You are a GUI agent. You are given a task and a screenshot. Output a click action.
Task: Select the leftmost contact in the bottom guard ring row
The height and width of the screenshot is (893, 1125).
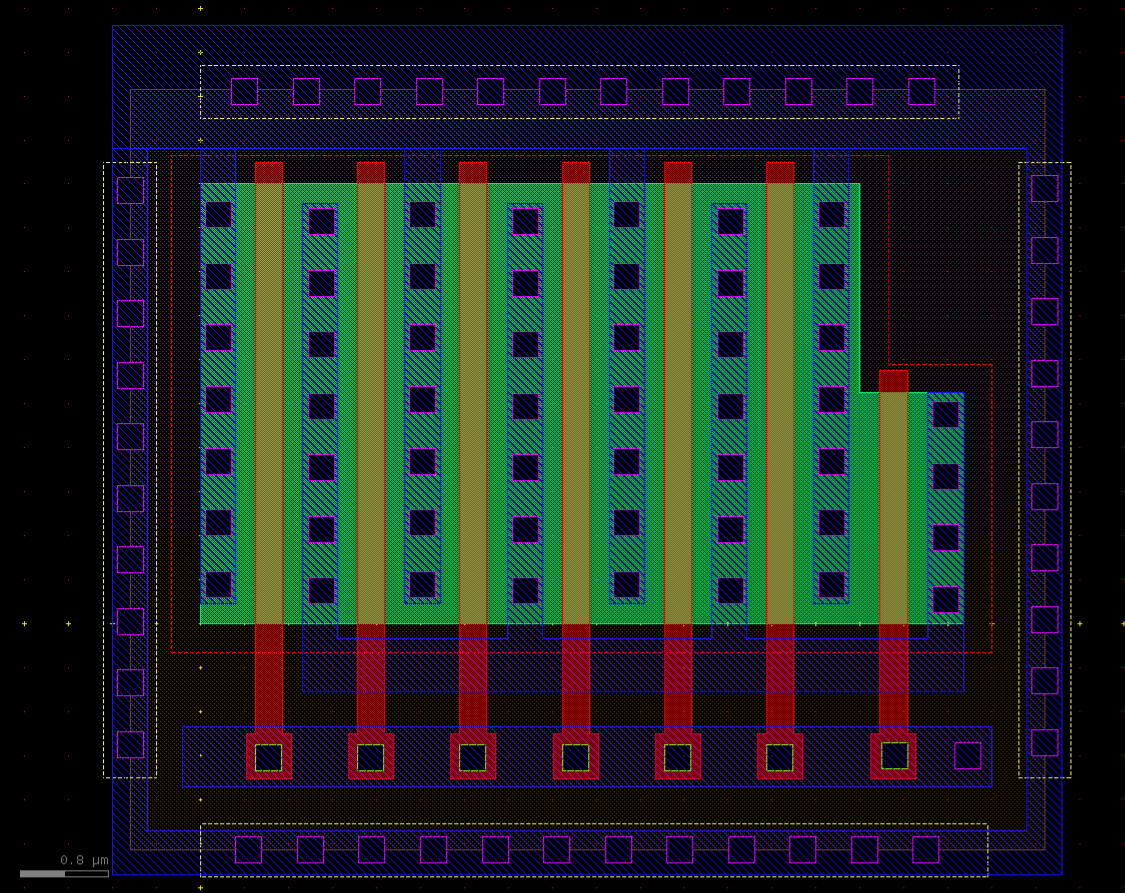pyautogui.click(x=249, y=849)
